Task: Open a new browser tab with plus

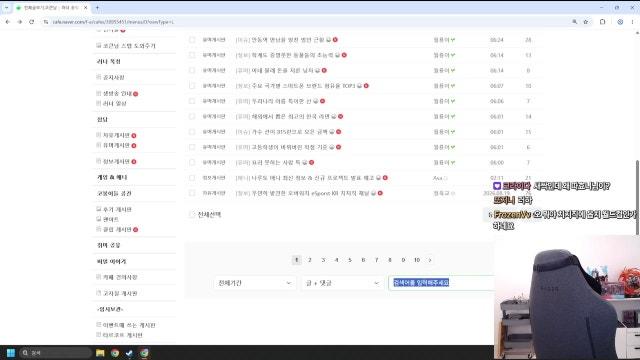Action: 97,7
